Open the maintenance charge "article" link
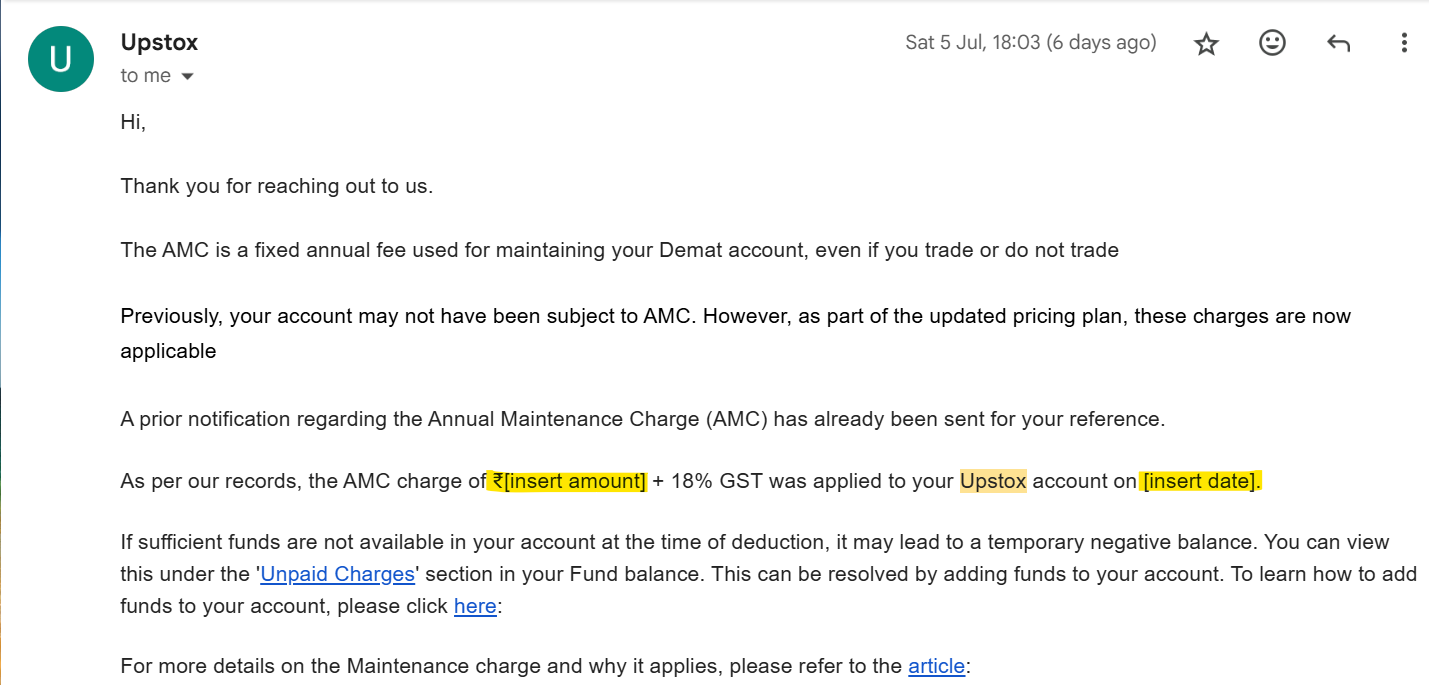Image resolution: width=1429 pixels, height=685 pixels. (x=936, y=666)
